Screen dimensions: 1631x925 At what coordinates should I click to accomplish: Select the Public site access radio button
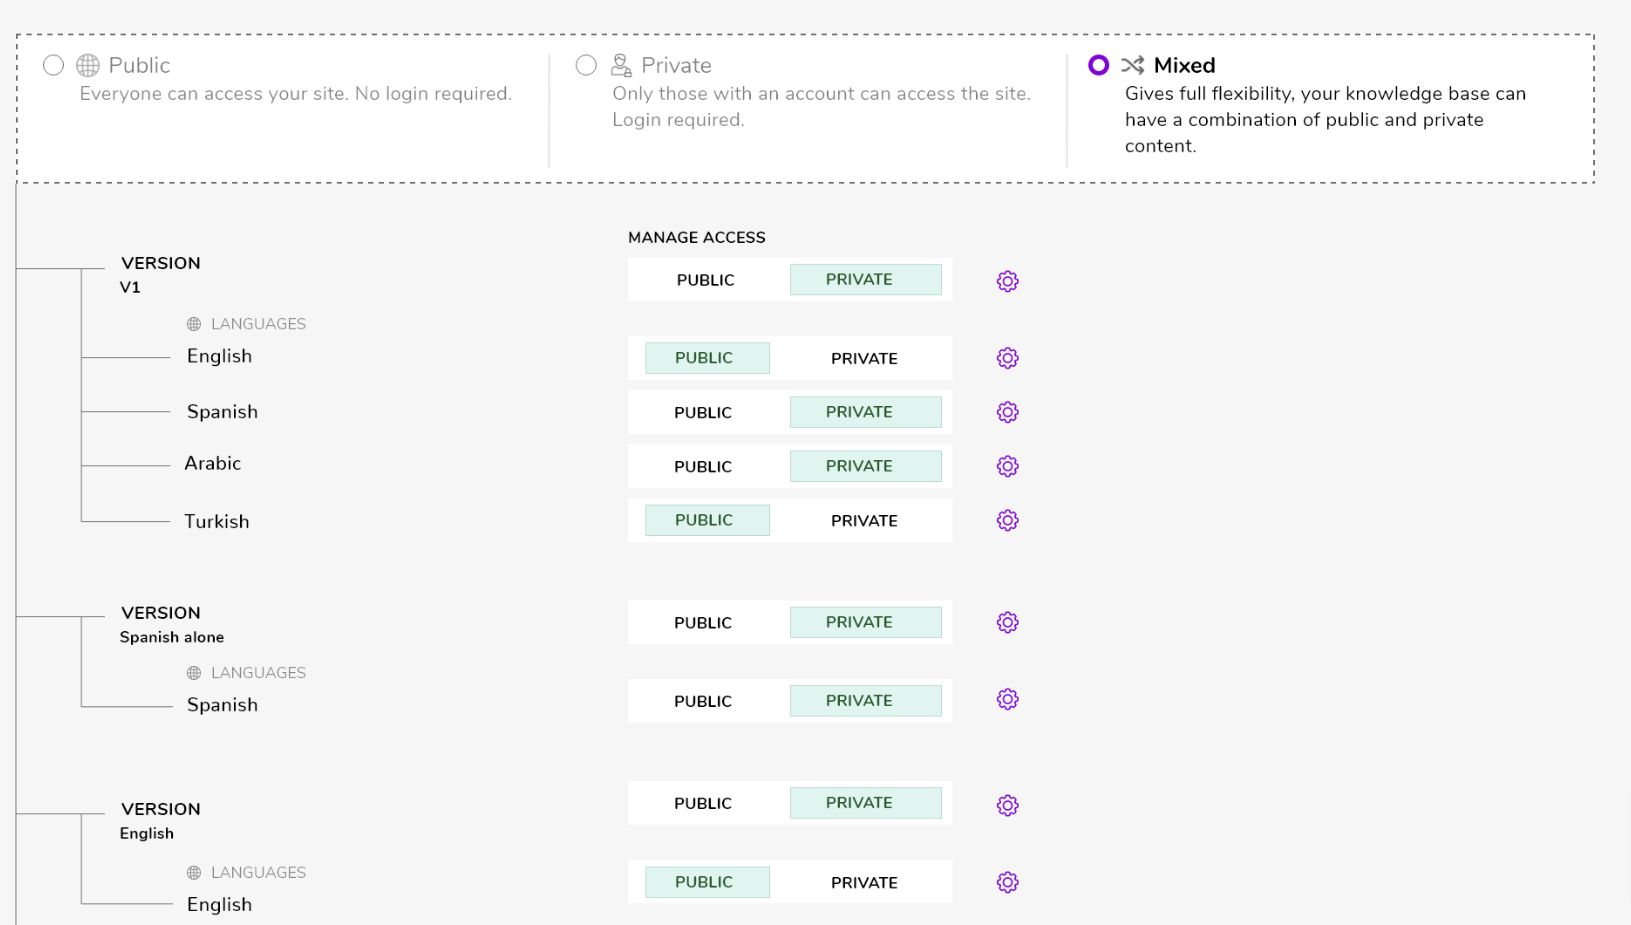click(54, 65)
